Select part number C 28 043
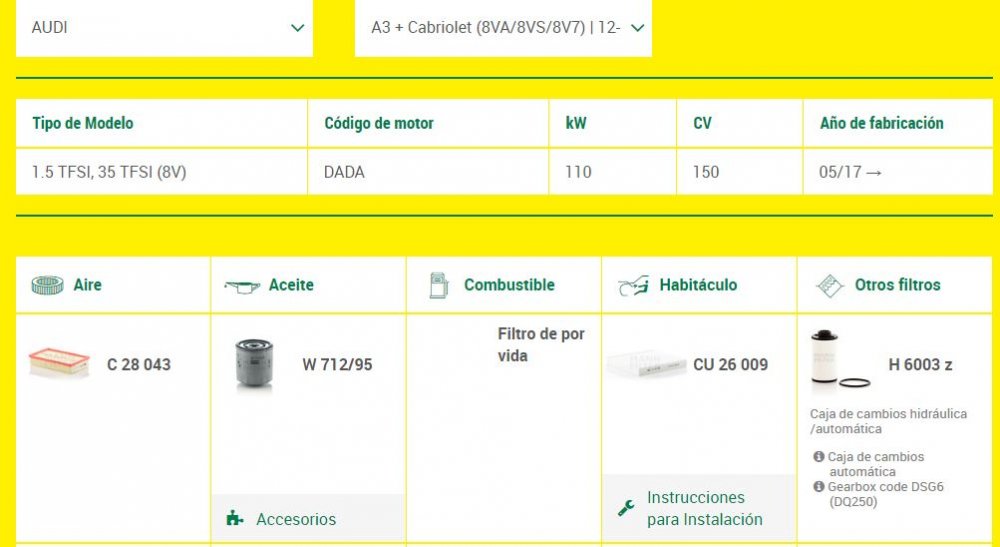1000x547 pixels. coord(139,365)
